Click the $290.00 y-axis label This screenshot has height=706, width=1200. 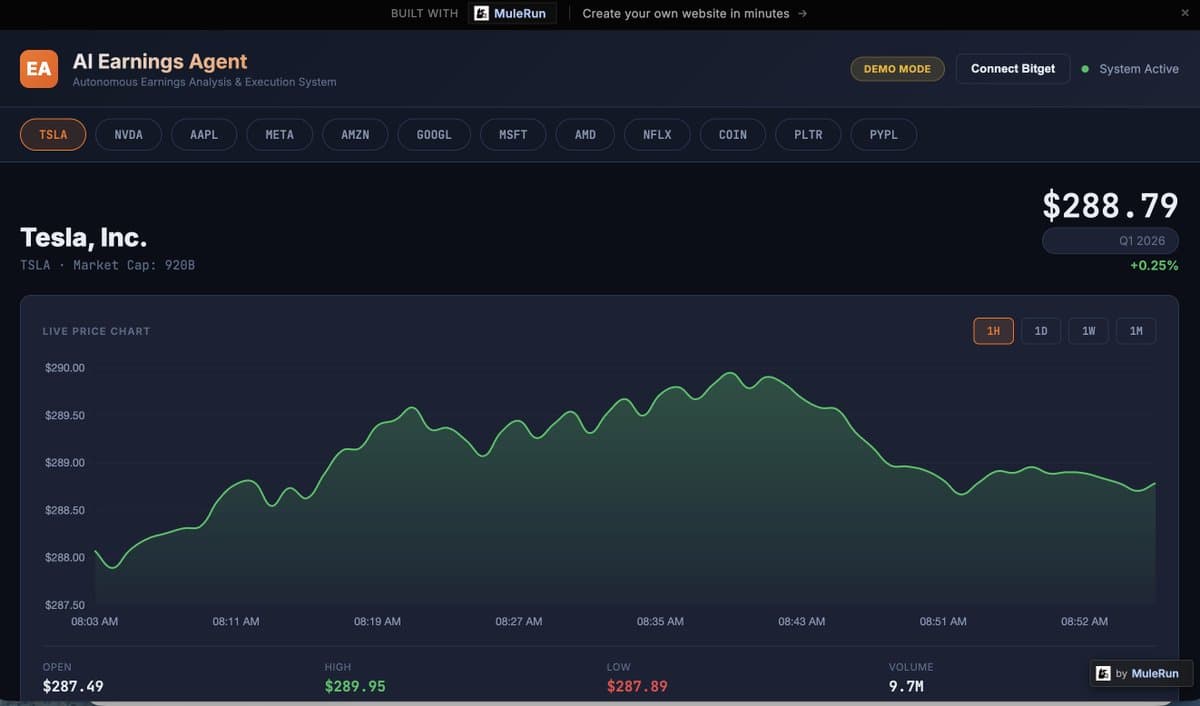tap(65, 368)
